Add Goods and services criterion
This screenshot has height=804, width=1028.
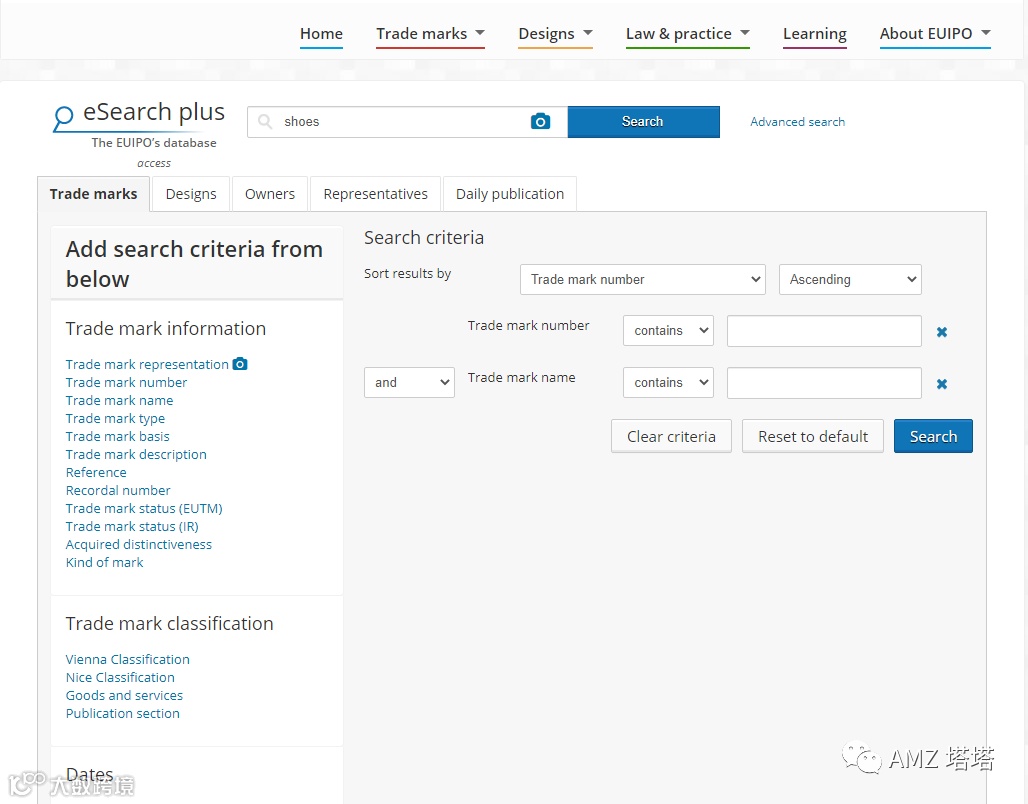tap(124, 696)
